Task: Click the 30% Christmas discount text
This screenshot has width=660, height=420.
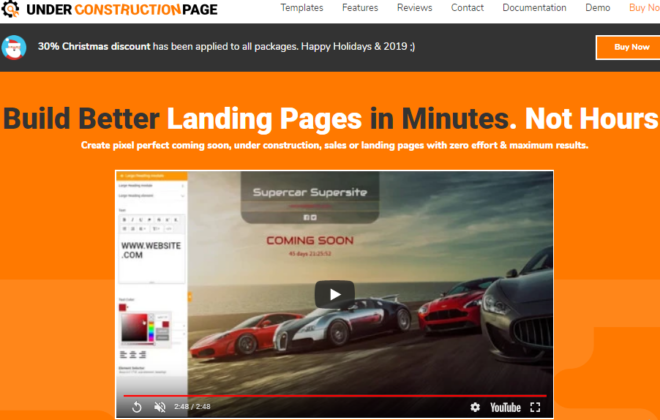Action: click(94, 46)
